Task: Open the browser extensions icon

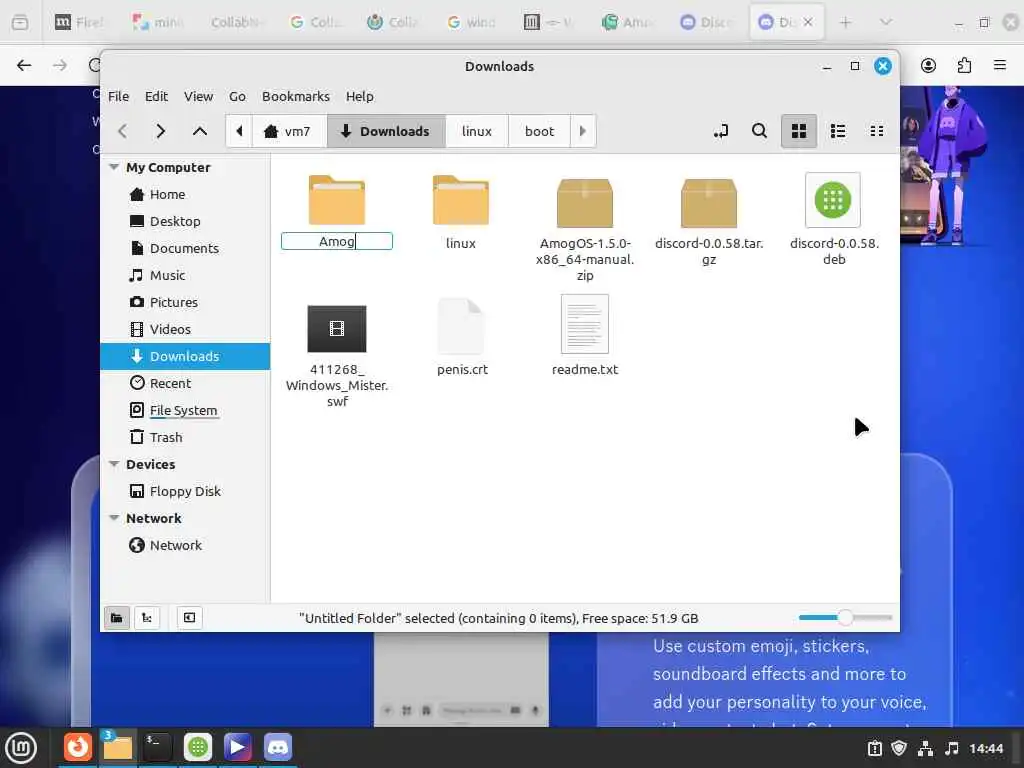Action: pos(964,65)
